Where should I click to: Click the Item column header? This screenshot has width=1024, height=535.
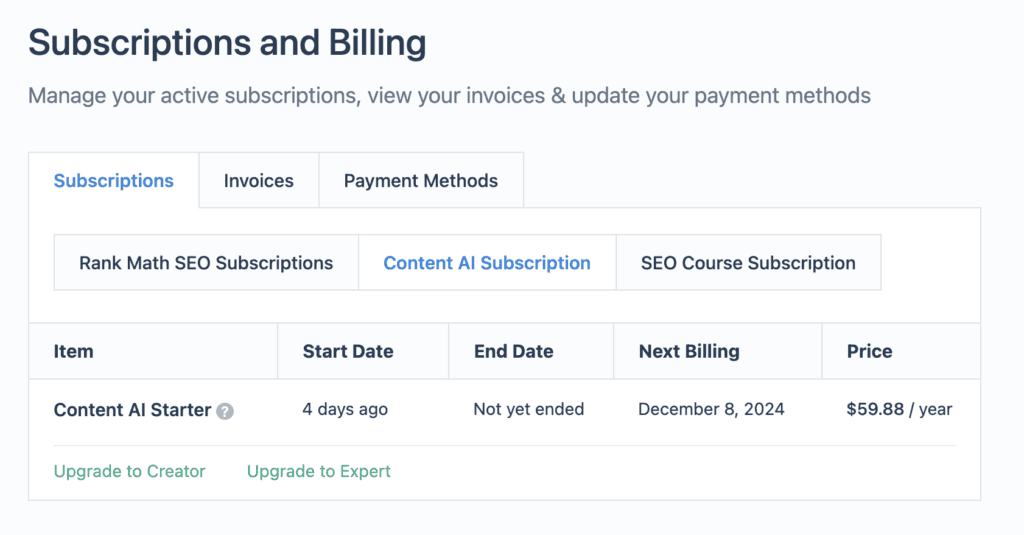click(x=74, y=351)
